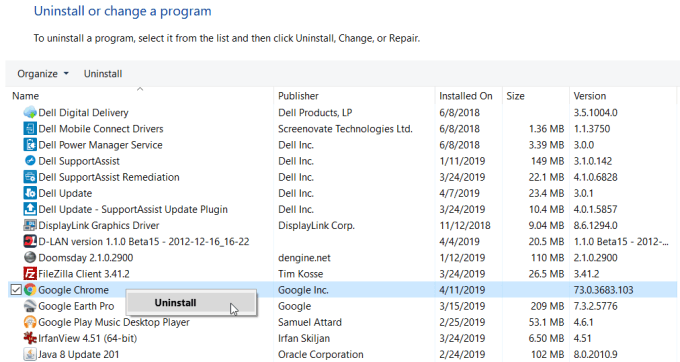Click publisher dengine.net
Image resolution: width=680 pixels, height=362 pixels.
click(x=304, y=258)
